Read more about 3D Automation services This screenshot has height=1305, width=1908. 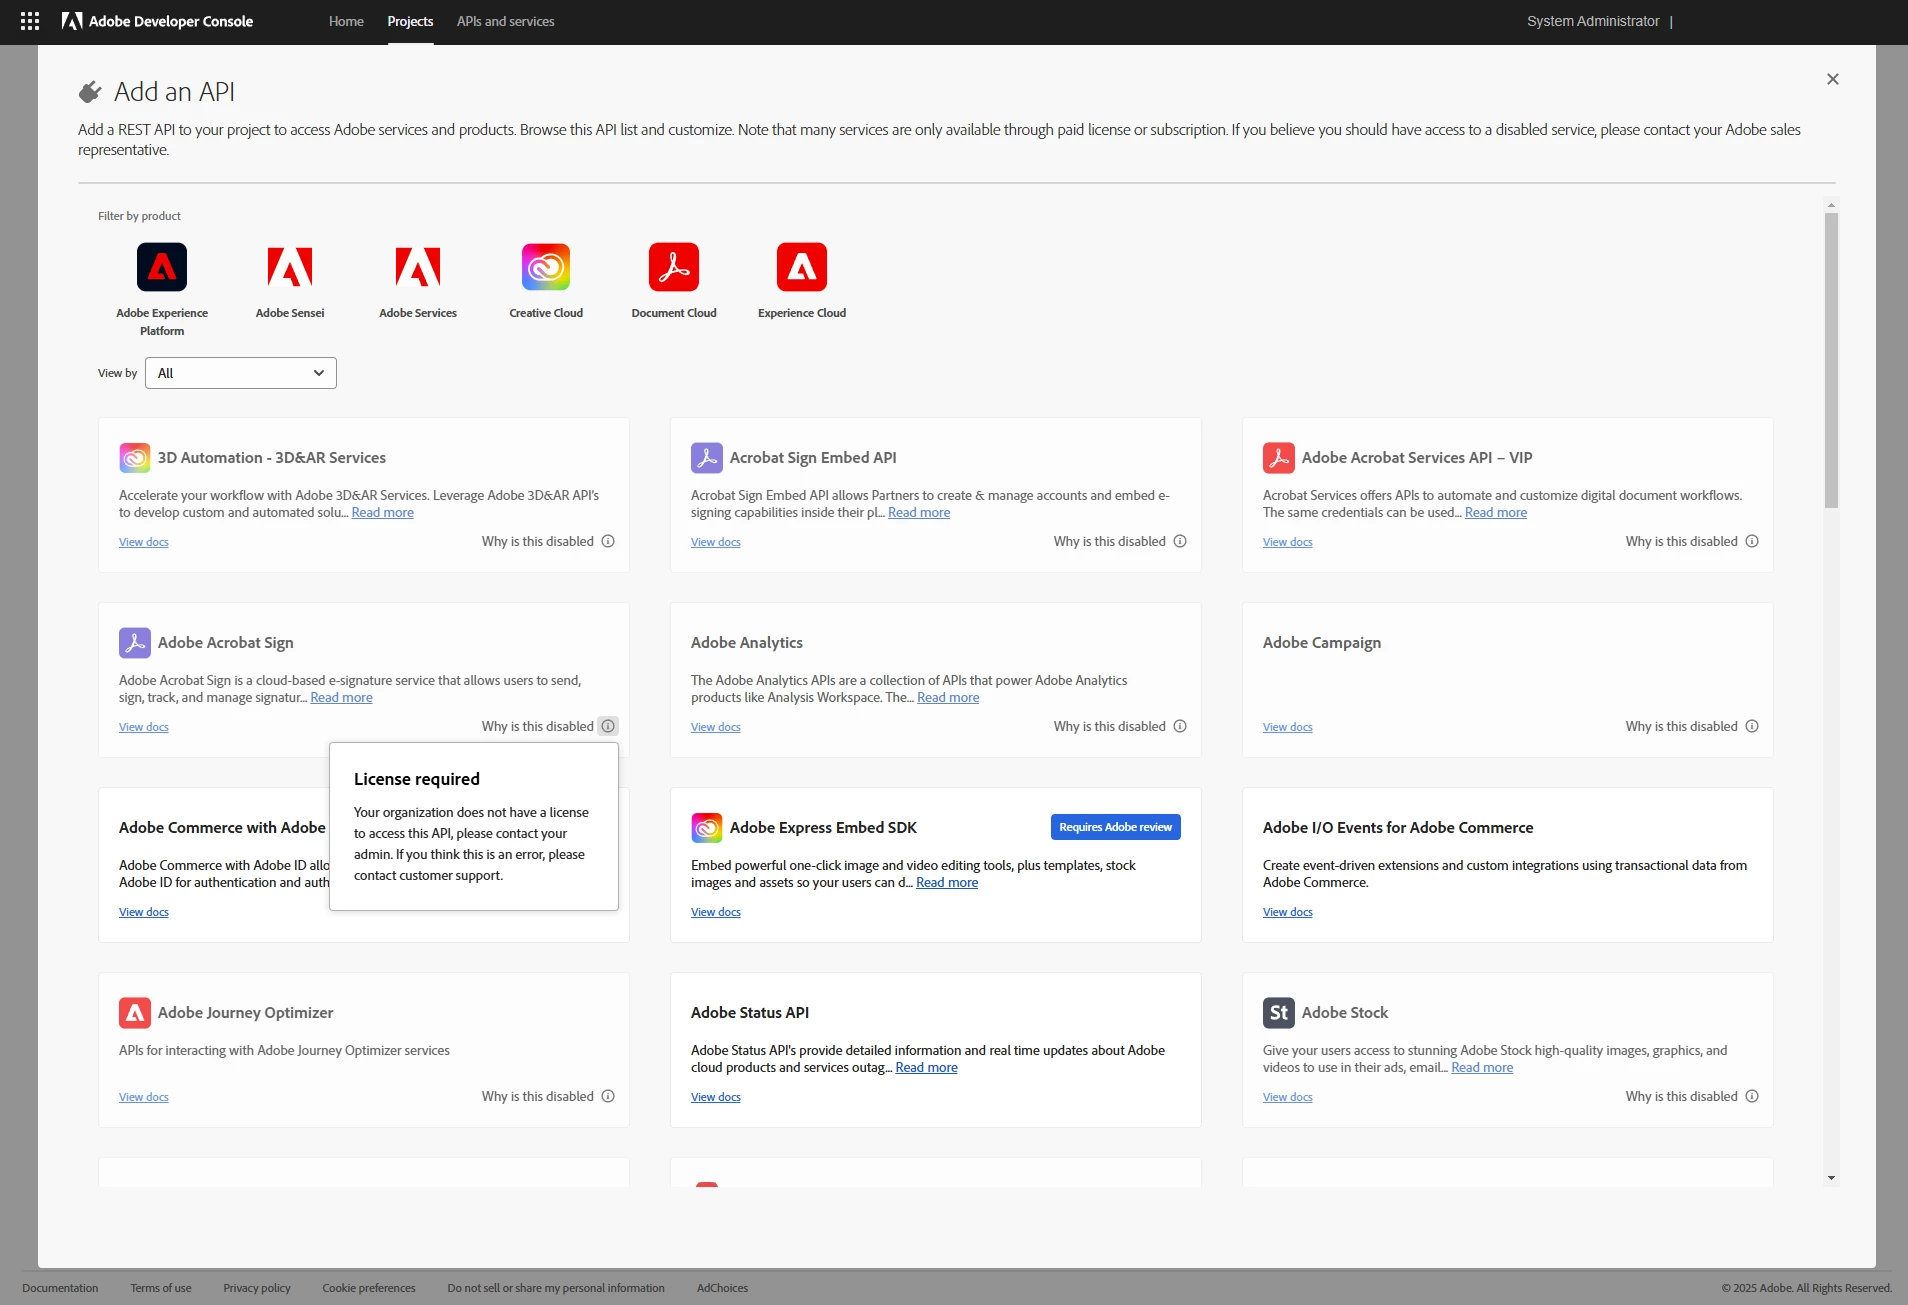coord(382,513)
